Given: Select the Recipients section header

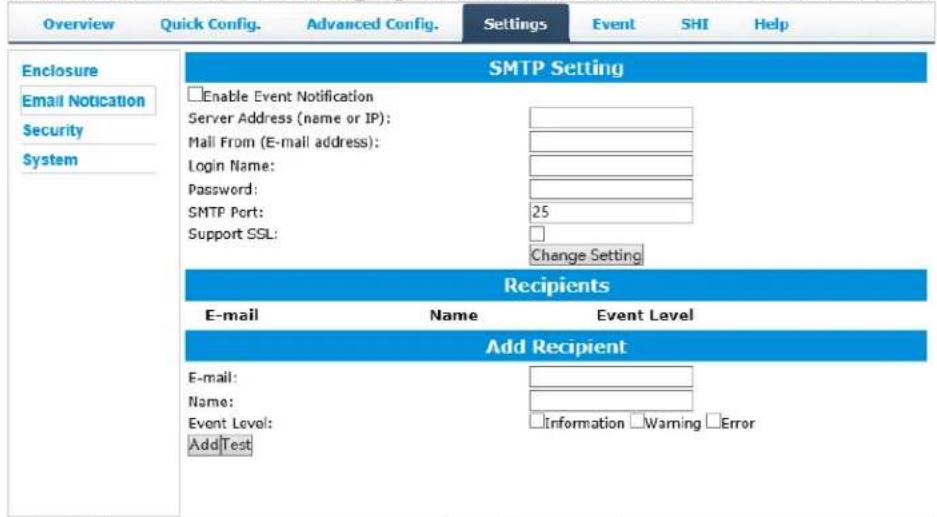Looking at the screenshot, I should (556, 285).
